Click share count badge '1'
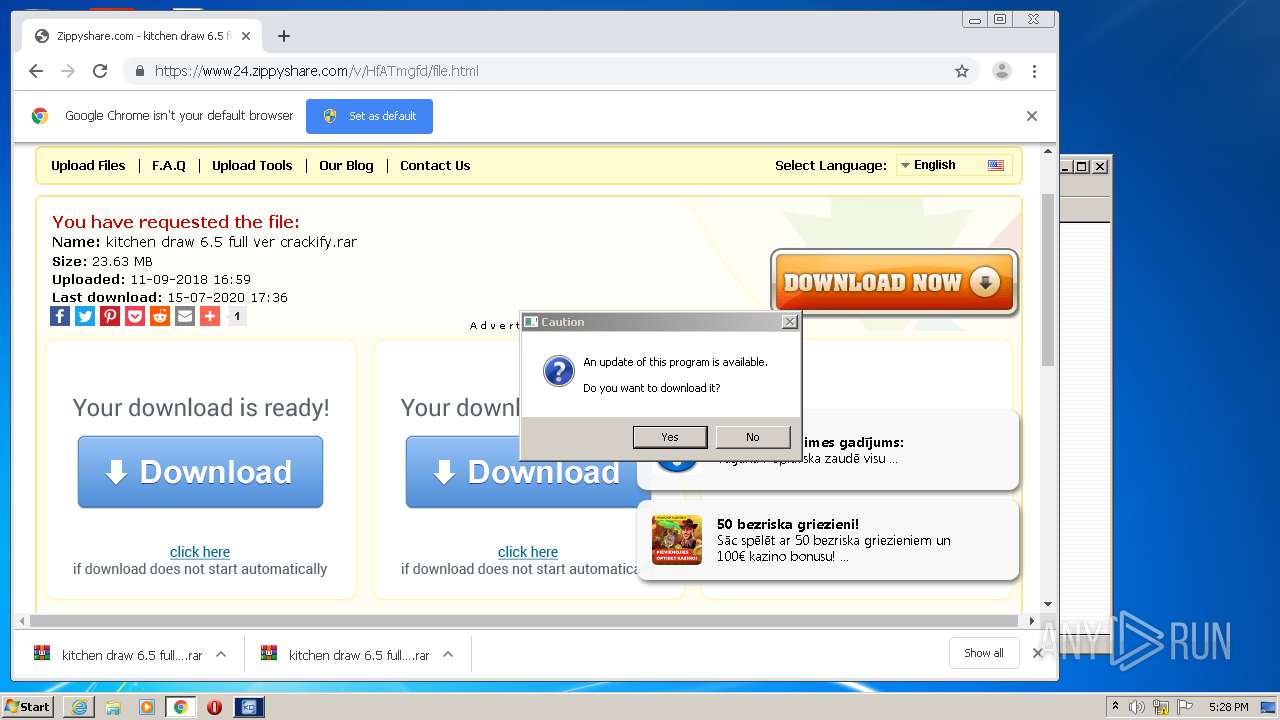1280x720 pixels. [x=237, y=316]
